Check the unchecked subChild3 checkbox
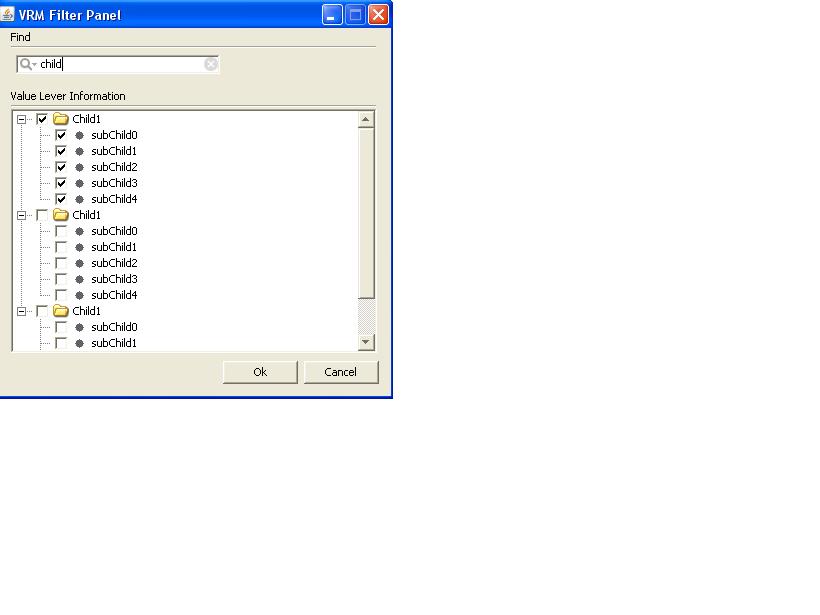The image size is (820, 615). 61,279
